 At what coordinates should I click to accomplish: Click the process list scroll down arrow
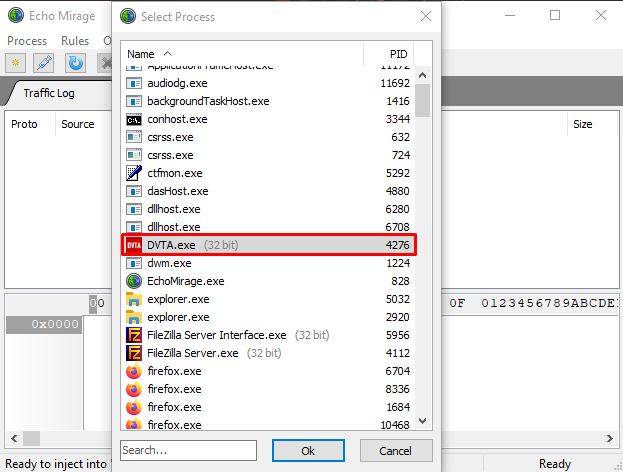point(423,421)
